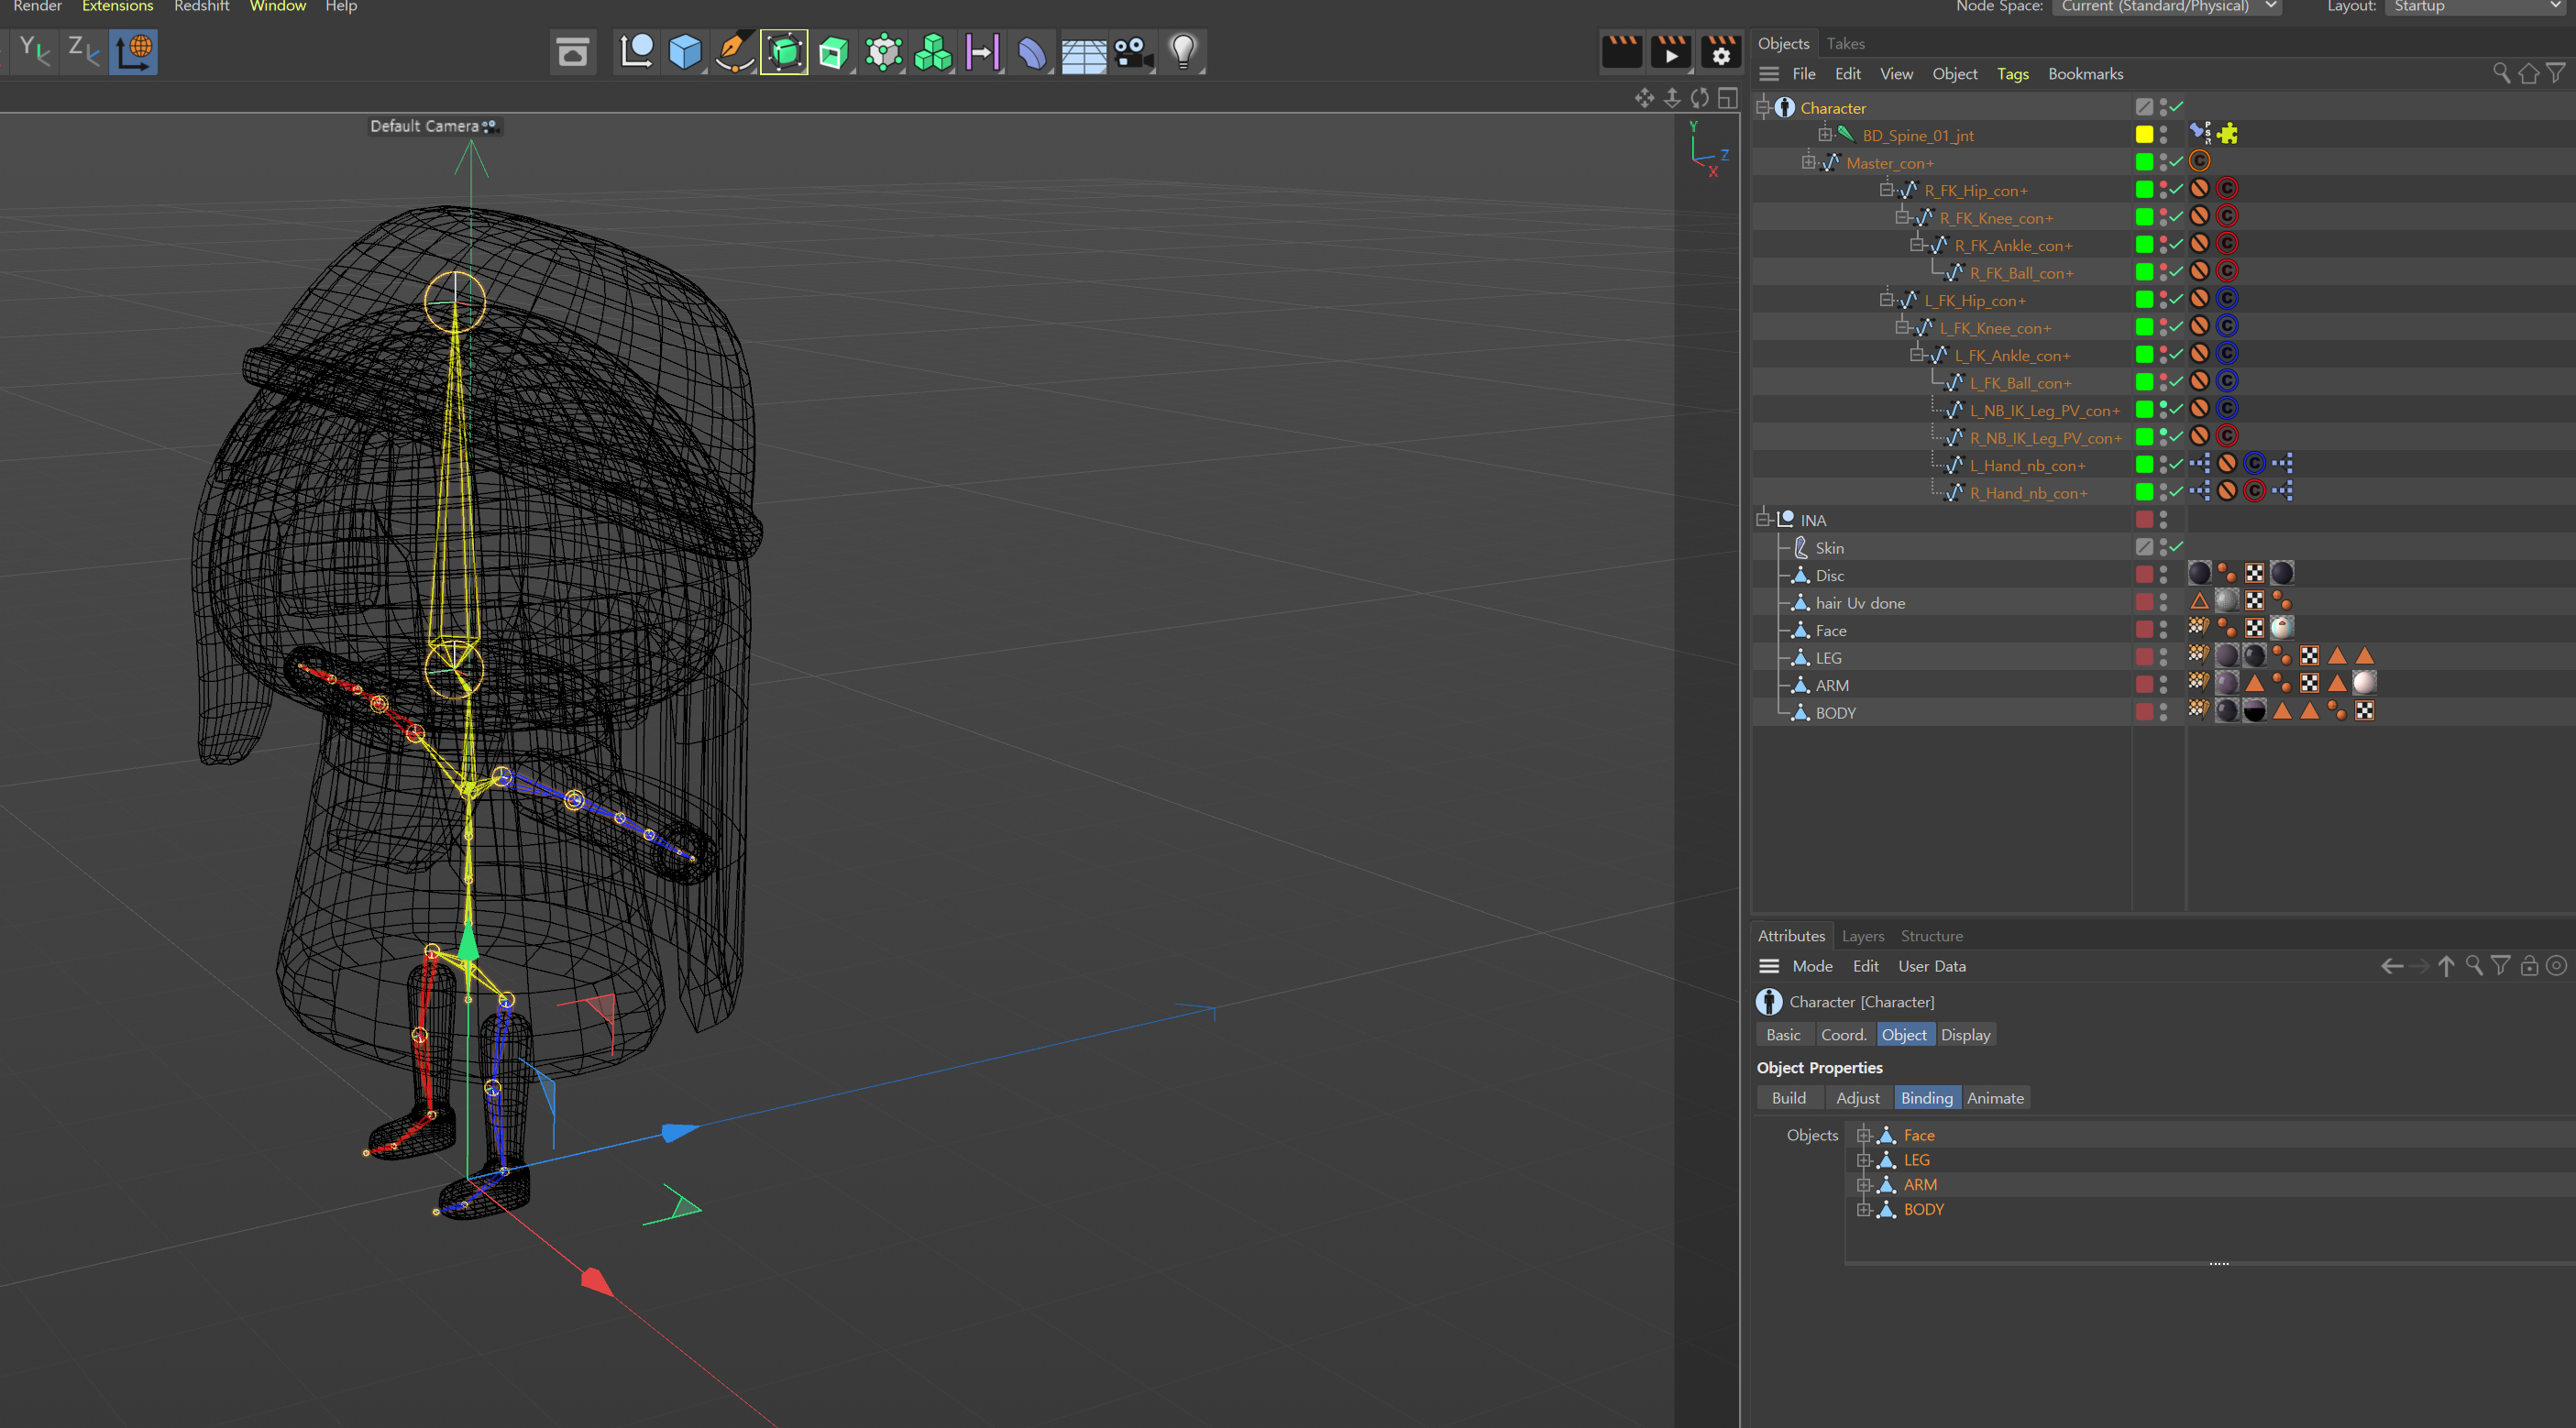Switch to the Structure tab
This screenshot has width=2576, height=1428.
(1932, 936)
